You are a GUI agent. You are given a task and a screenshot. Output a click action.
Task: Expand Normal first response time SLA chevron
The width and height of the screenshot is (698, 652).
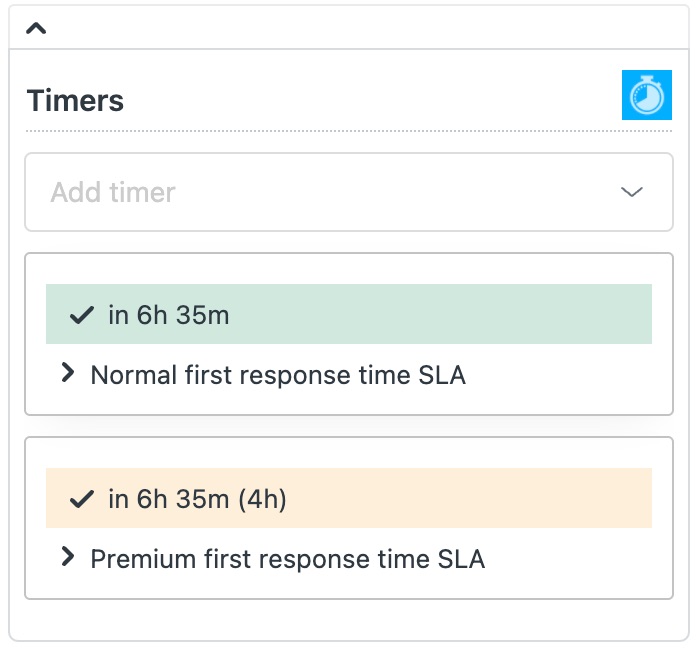point(68,373)
